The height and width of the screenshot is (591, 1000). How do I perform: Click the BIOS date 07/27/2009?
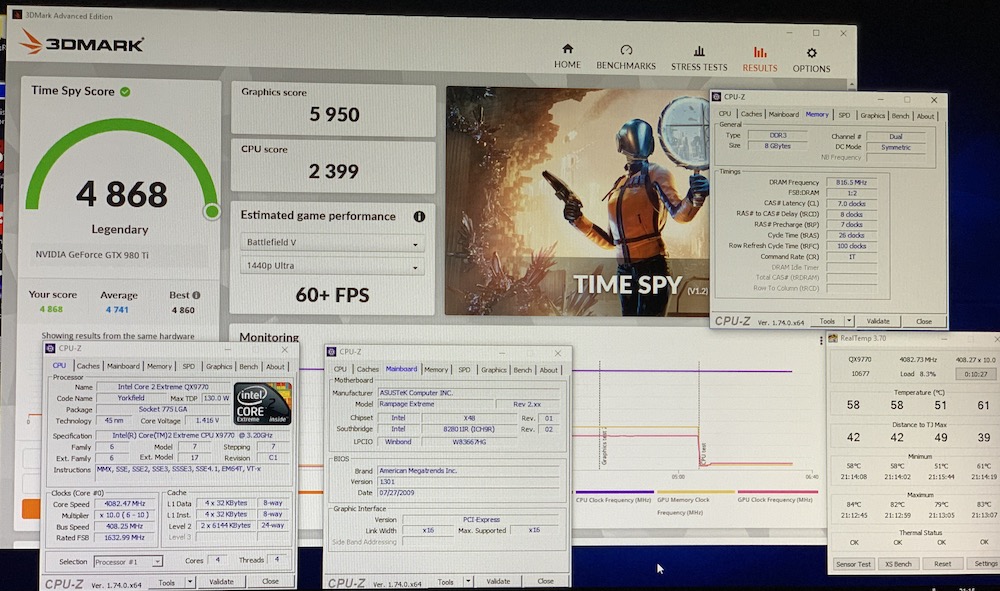tap(469, 493)
